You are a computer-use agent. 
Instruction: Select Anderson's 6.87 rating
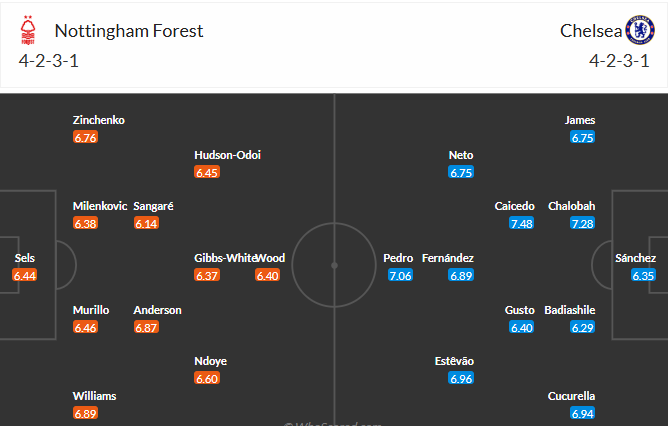point(146,327)
